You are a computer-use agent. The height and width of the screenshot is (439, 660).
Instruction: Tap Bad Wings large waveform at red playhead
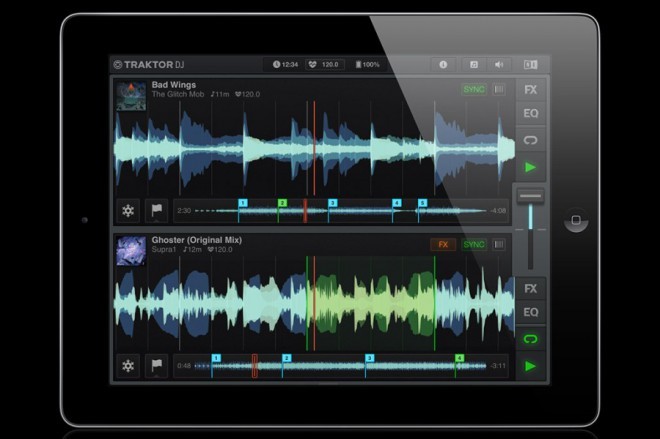pyautogui.click(x=314, y=148)
